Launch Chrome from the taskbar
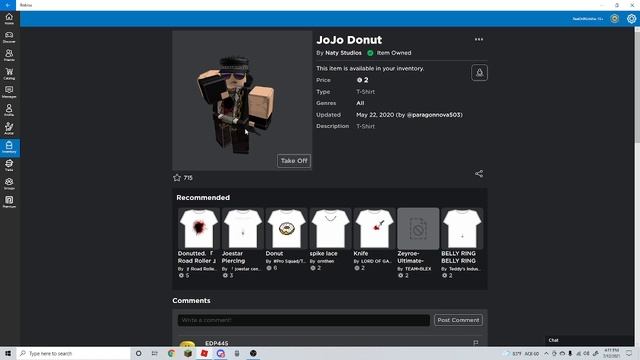 171,353
